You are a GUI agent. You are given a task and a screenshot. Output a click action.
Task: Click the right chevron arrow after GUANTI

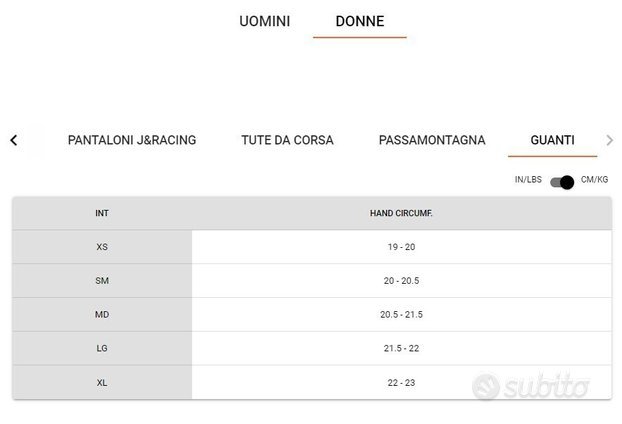click(x=610, y=140)
